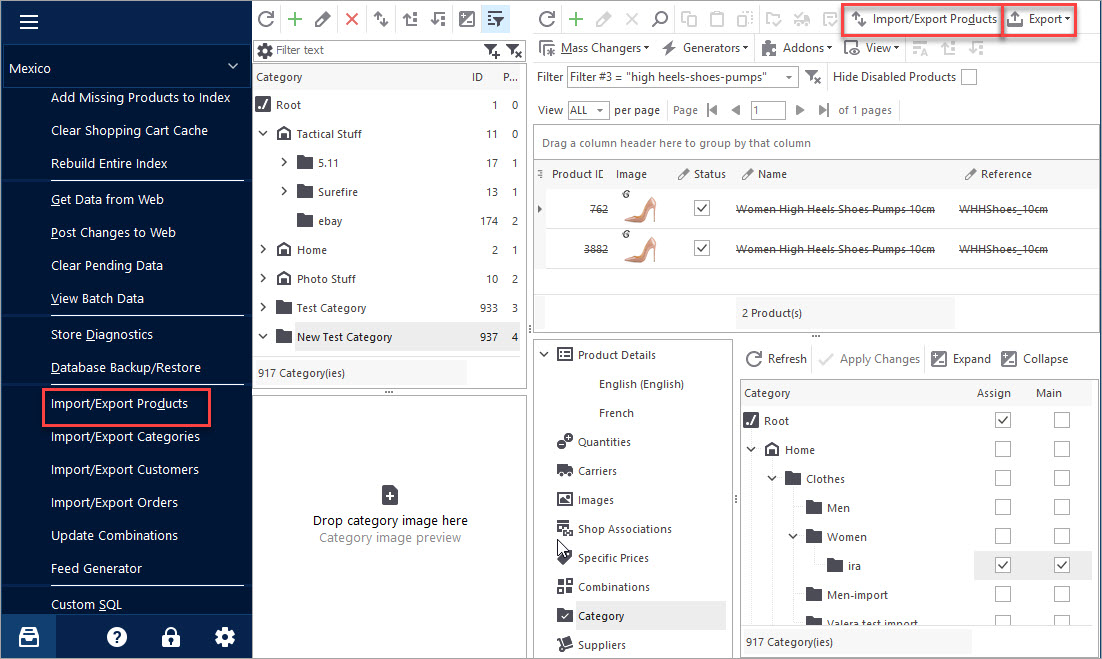Toggle status checkbox for product 3882
The image size is (1102, 659).
(x=701, y=248)
